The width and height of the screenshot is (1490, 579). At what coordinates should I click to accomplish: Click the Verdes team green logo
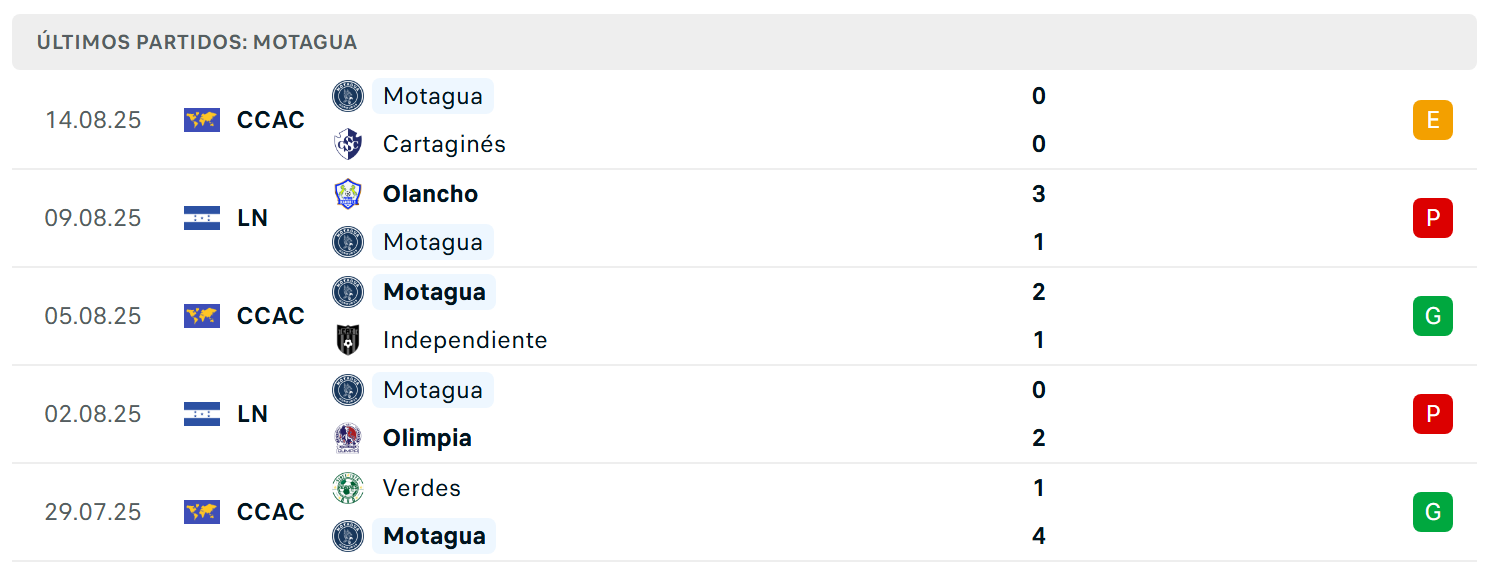(348, 488)
